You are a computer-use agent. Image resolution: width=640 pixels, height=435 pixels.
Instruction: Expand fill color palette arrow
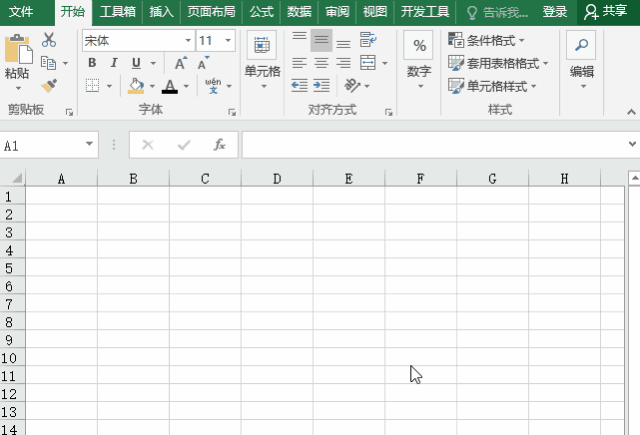point(152,86)
